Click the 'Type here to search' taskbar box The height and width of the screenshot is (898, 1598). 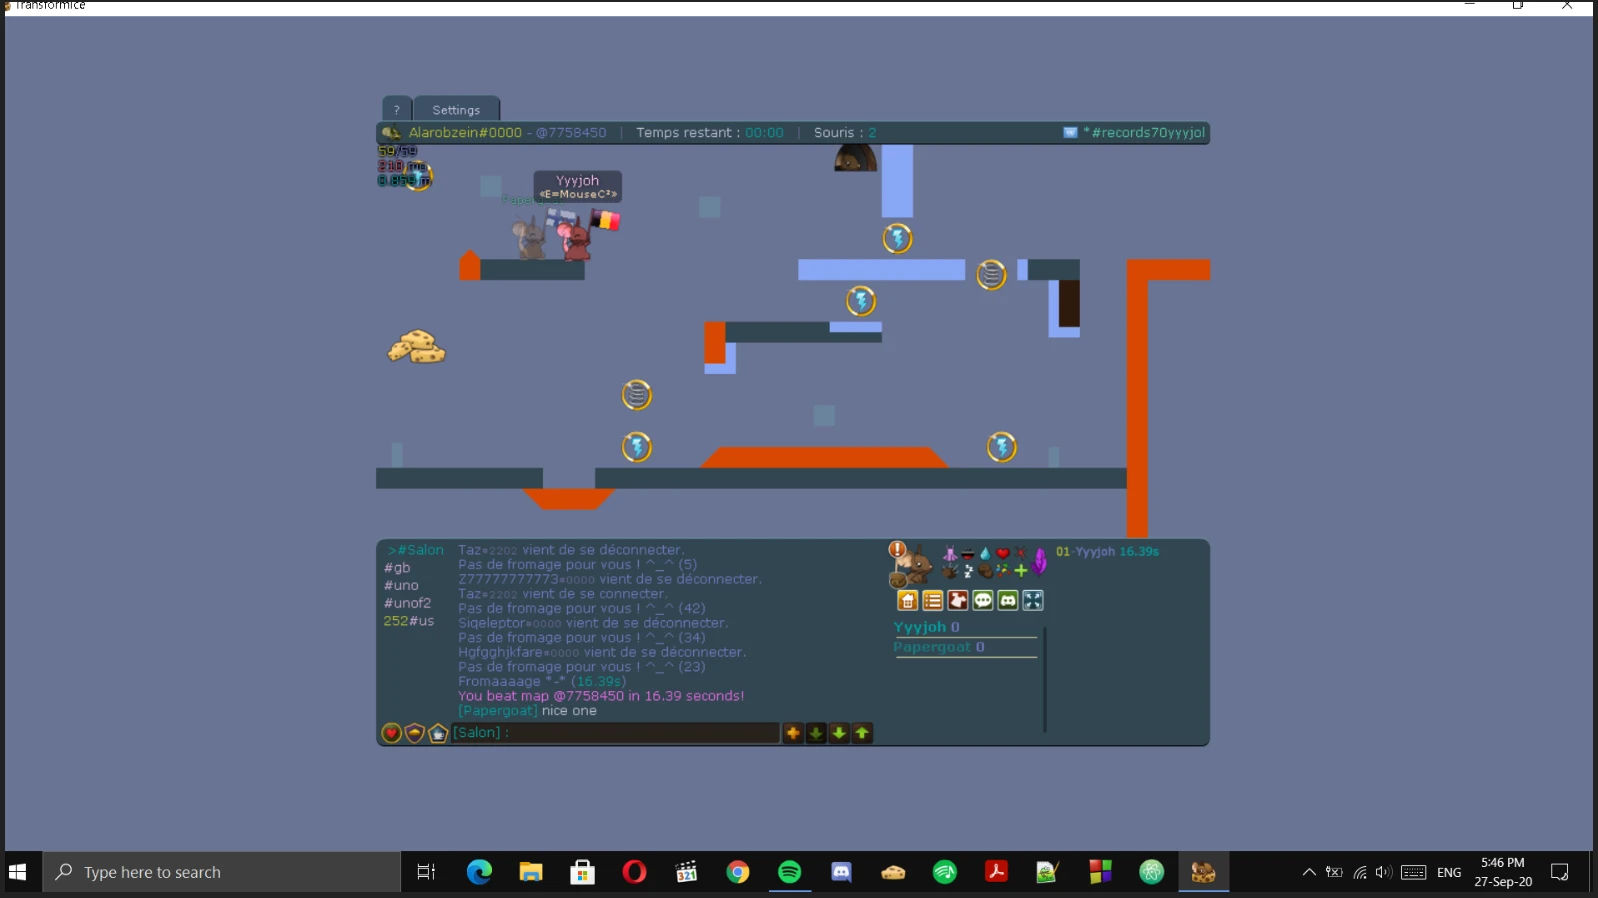pos(222,872)
